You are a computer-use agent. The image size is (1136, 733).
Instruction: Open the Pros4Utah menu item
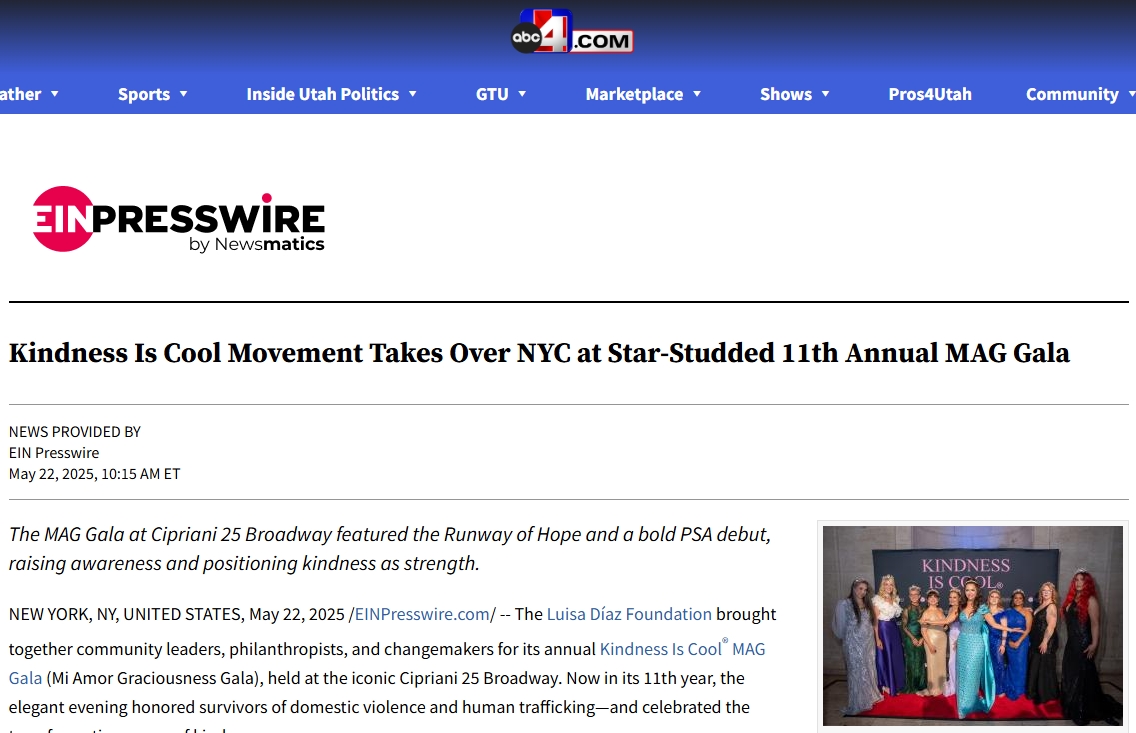click(x=930, y=94)
